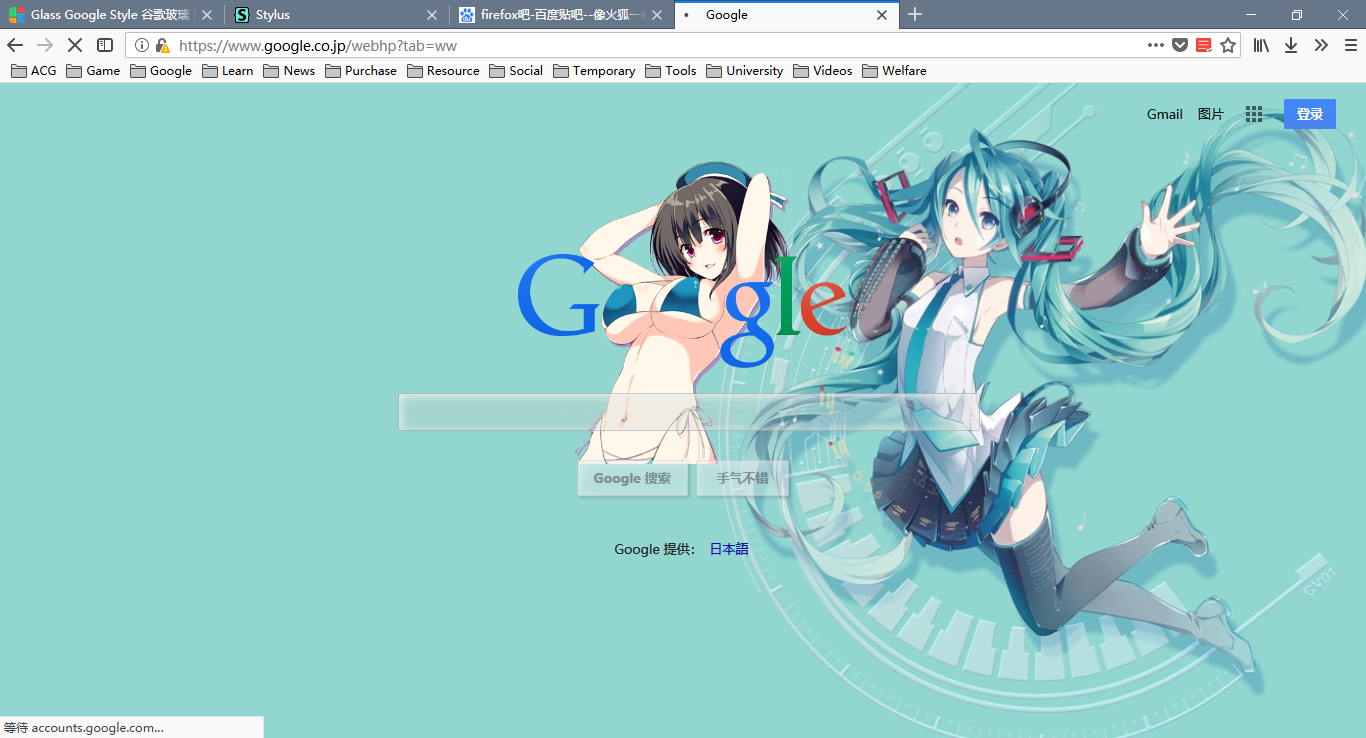Expand the Learn bookmarks folder
The image size is (1366, 738).
(x=228, y=71)
